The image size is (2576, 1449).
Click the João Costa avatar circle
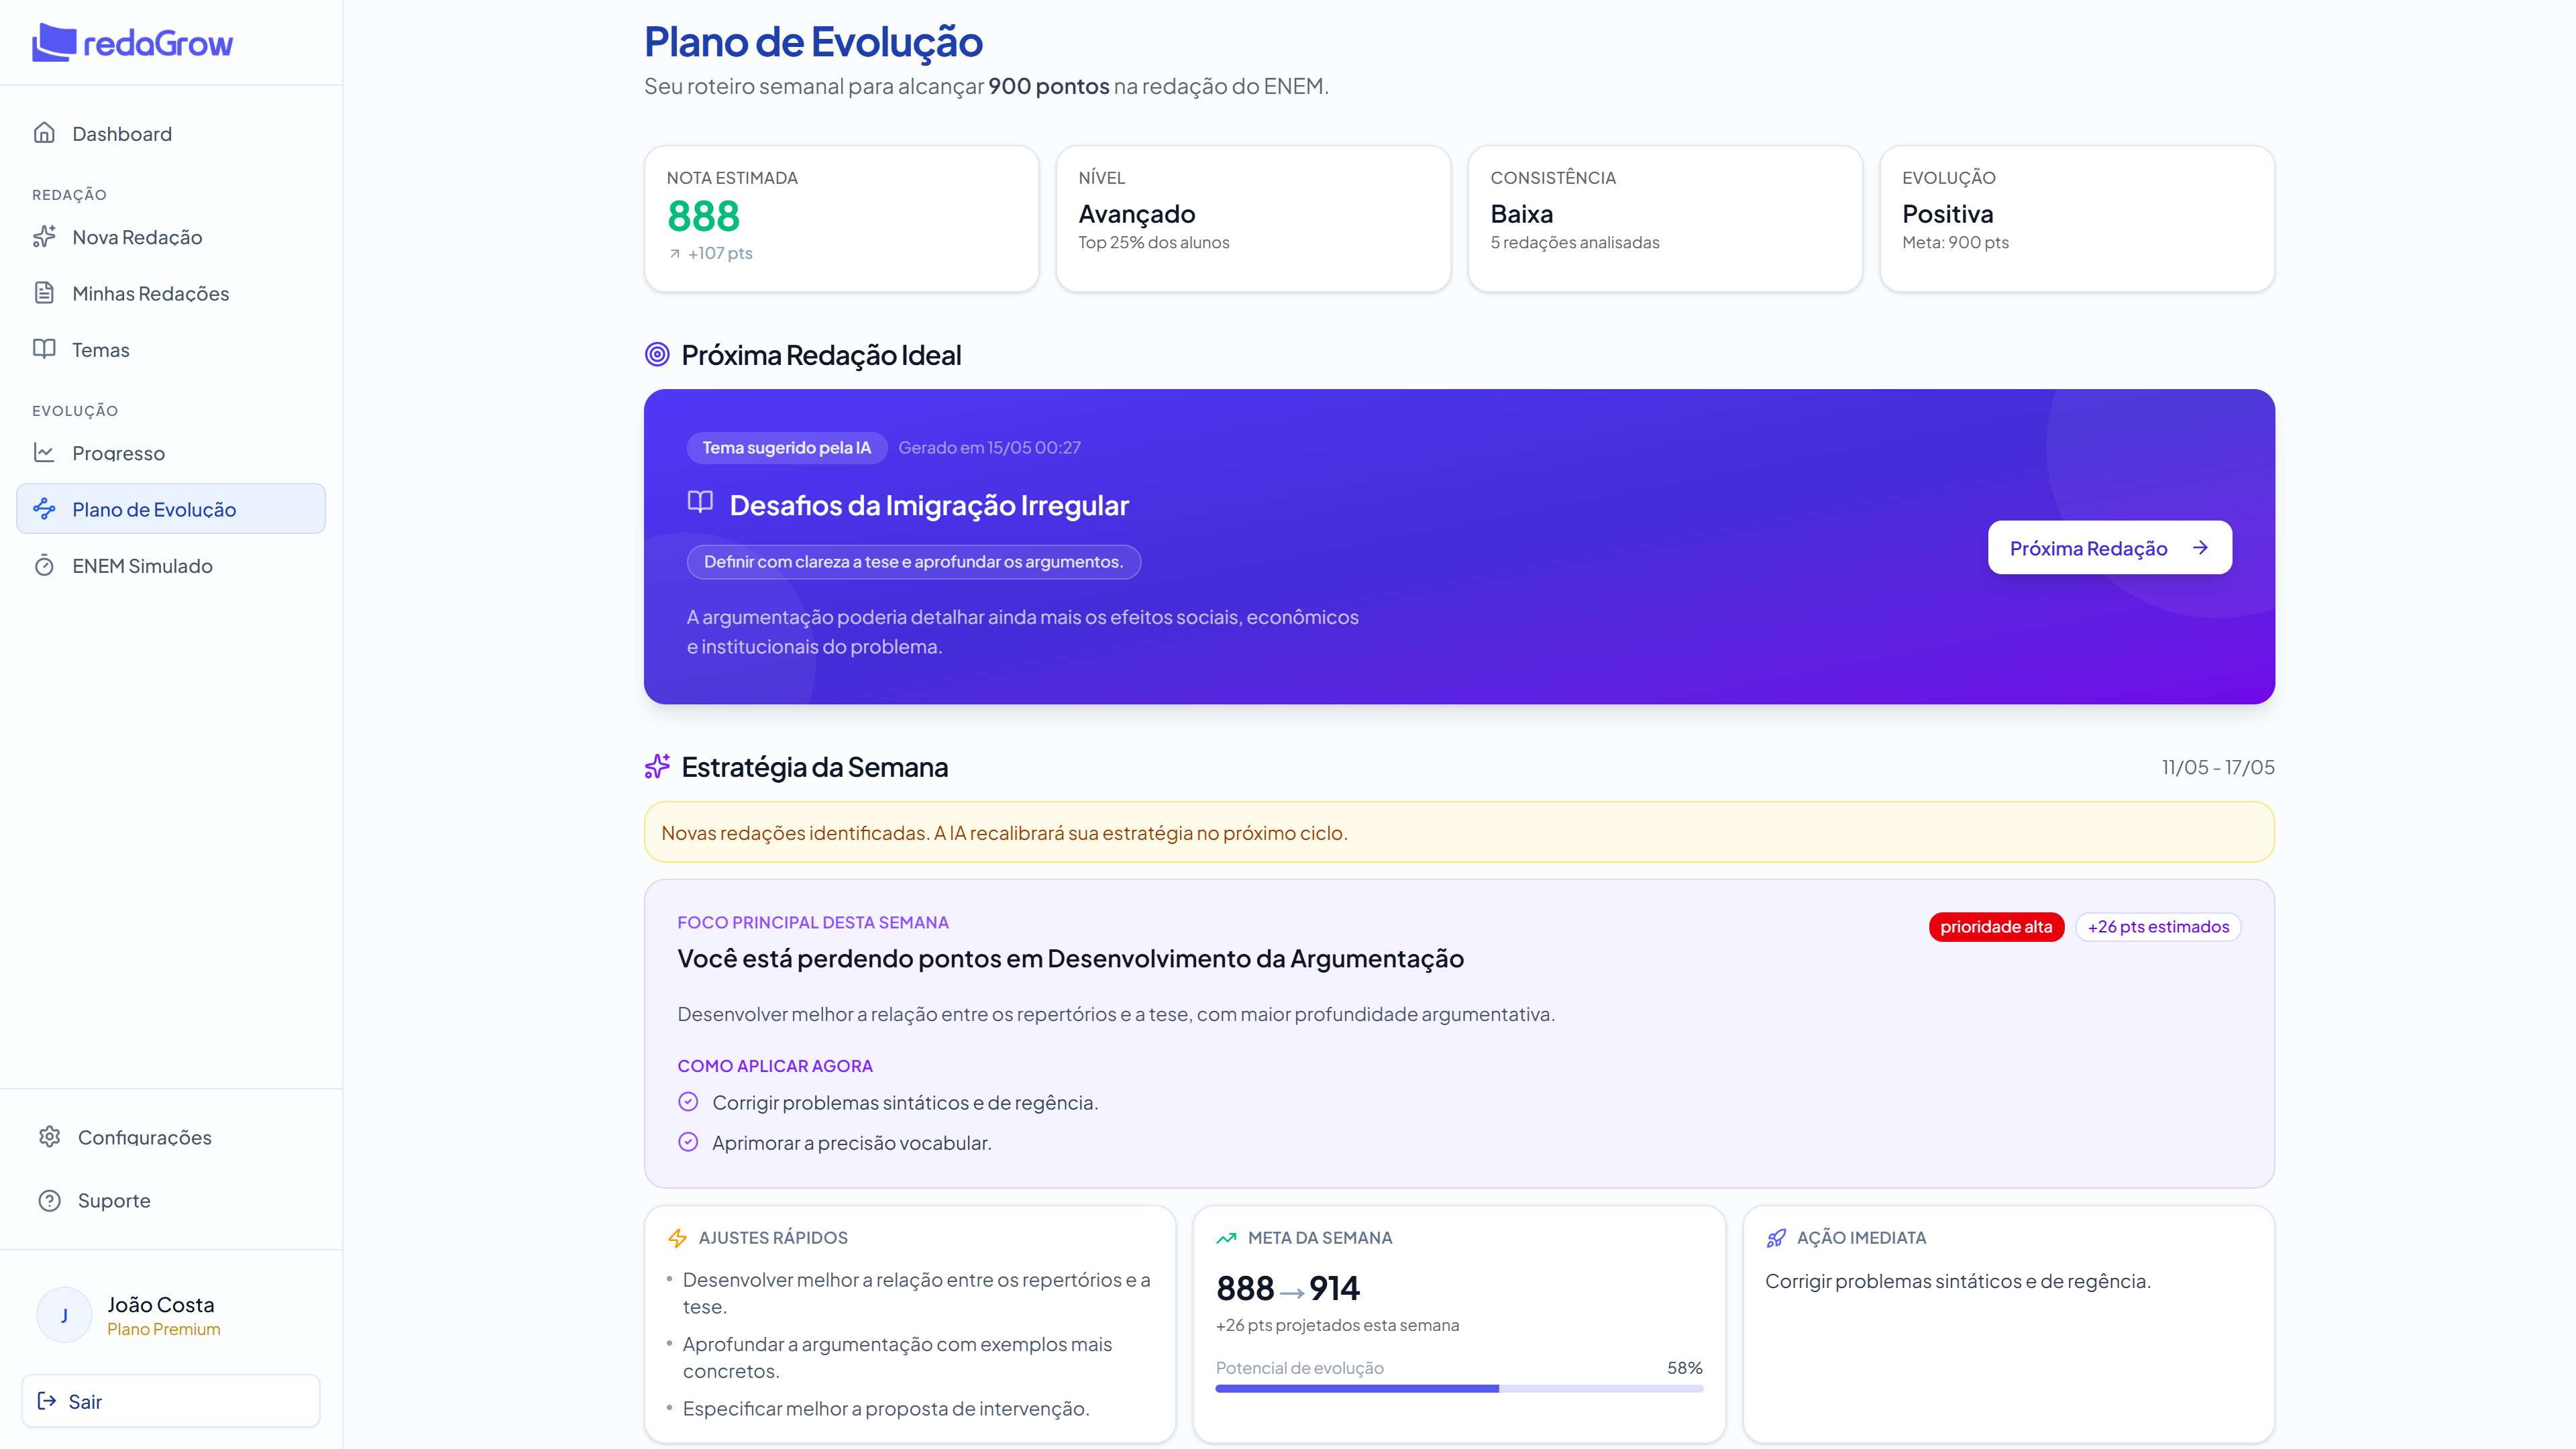coord(64,1315)
